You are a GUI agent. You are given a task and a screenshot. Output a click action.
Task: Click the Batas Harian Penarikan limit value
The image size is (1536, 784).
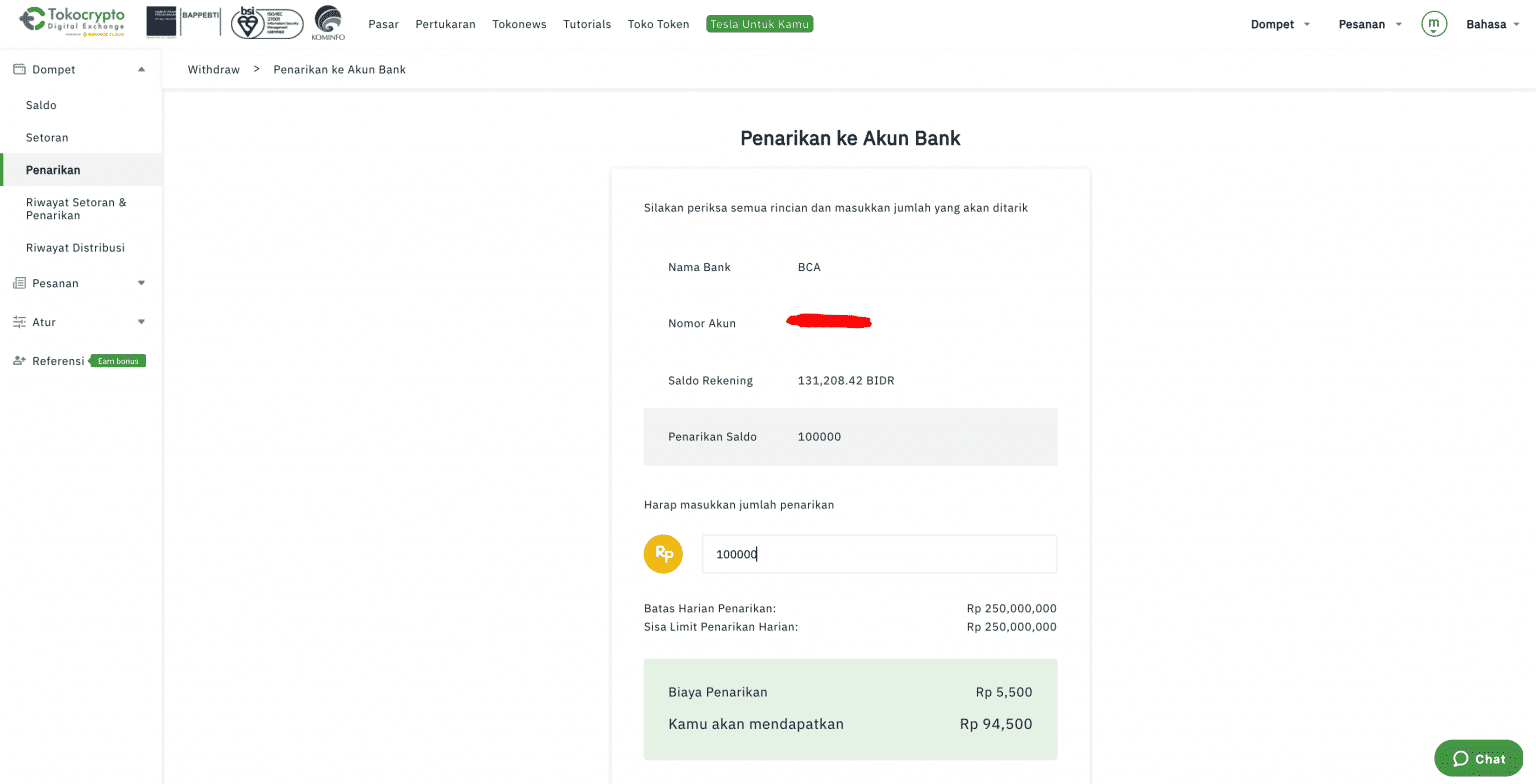point(1012,608)
